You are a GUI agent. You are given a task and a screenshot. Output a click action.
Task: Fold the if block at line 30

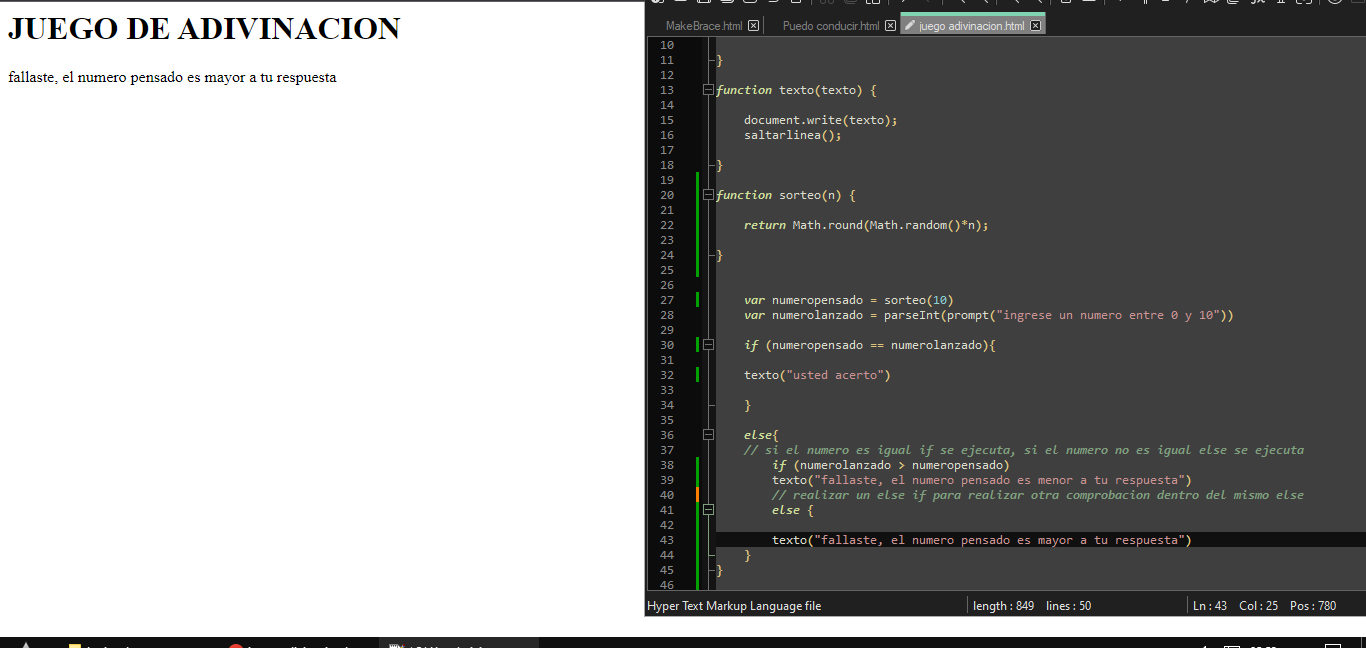coord(709,345)
